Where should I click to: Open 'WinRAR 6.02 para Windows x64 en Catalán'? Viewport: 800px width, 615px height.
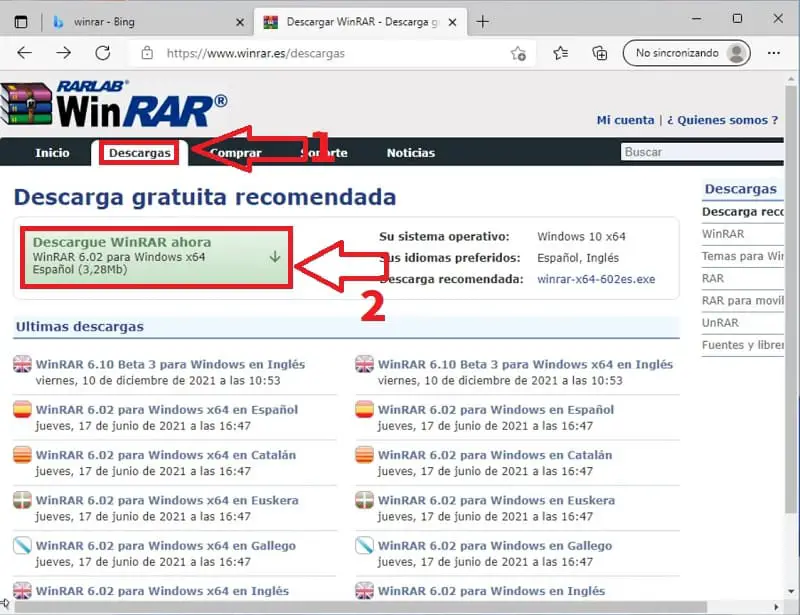tap(165, 455)
